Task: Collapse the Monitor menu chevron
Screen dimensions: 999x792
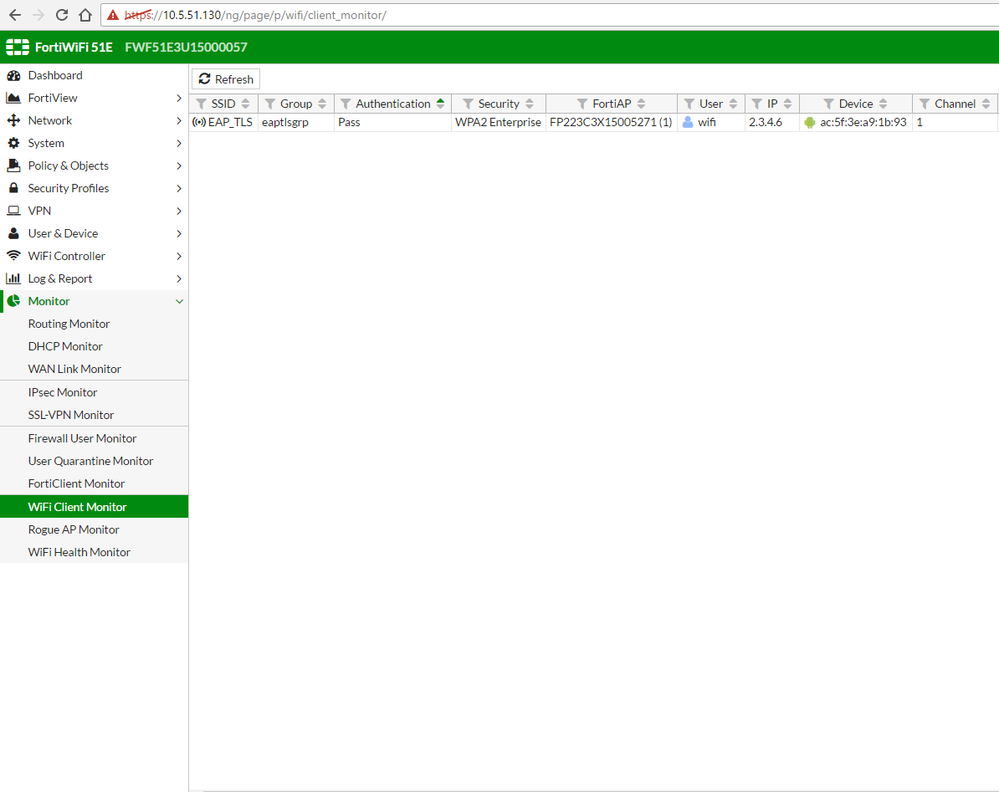Action: coord(179,301)
